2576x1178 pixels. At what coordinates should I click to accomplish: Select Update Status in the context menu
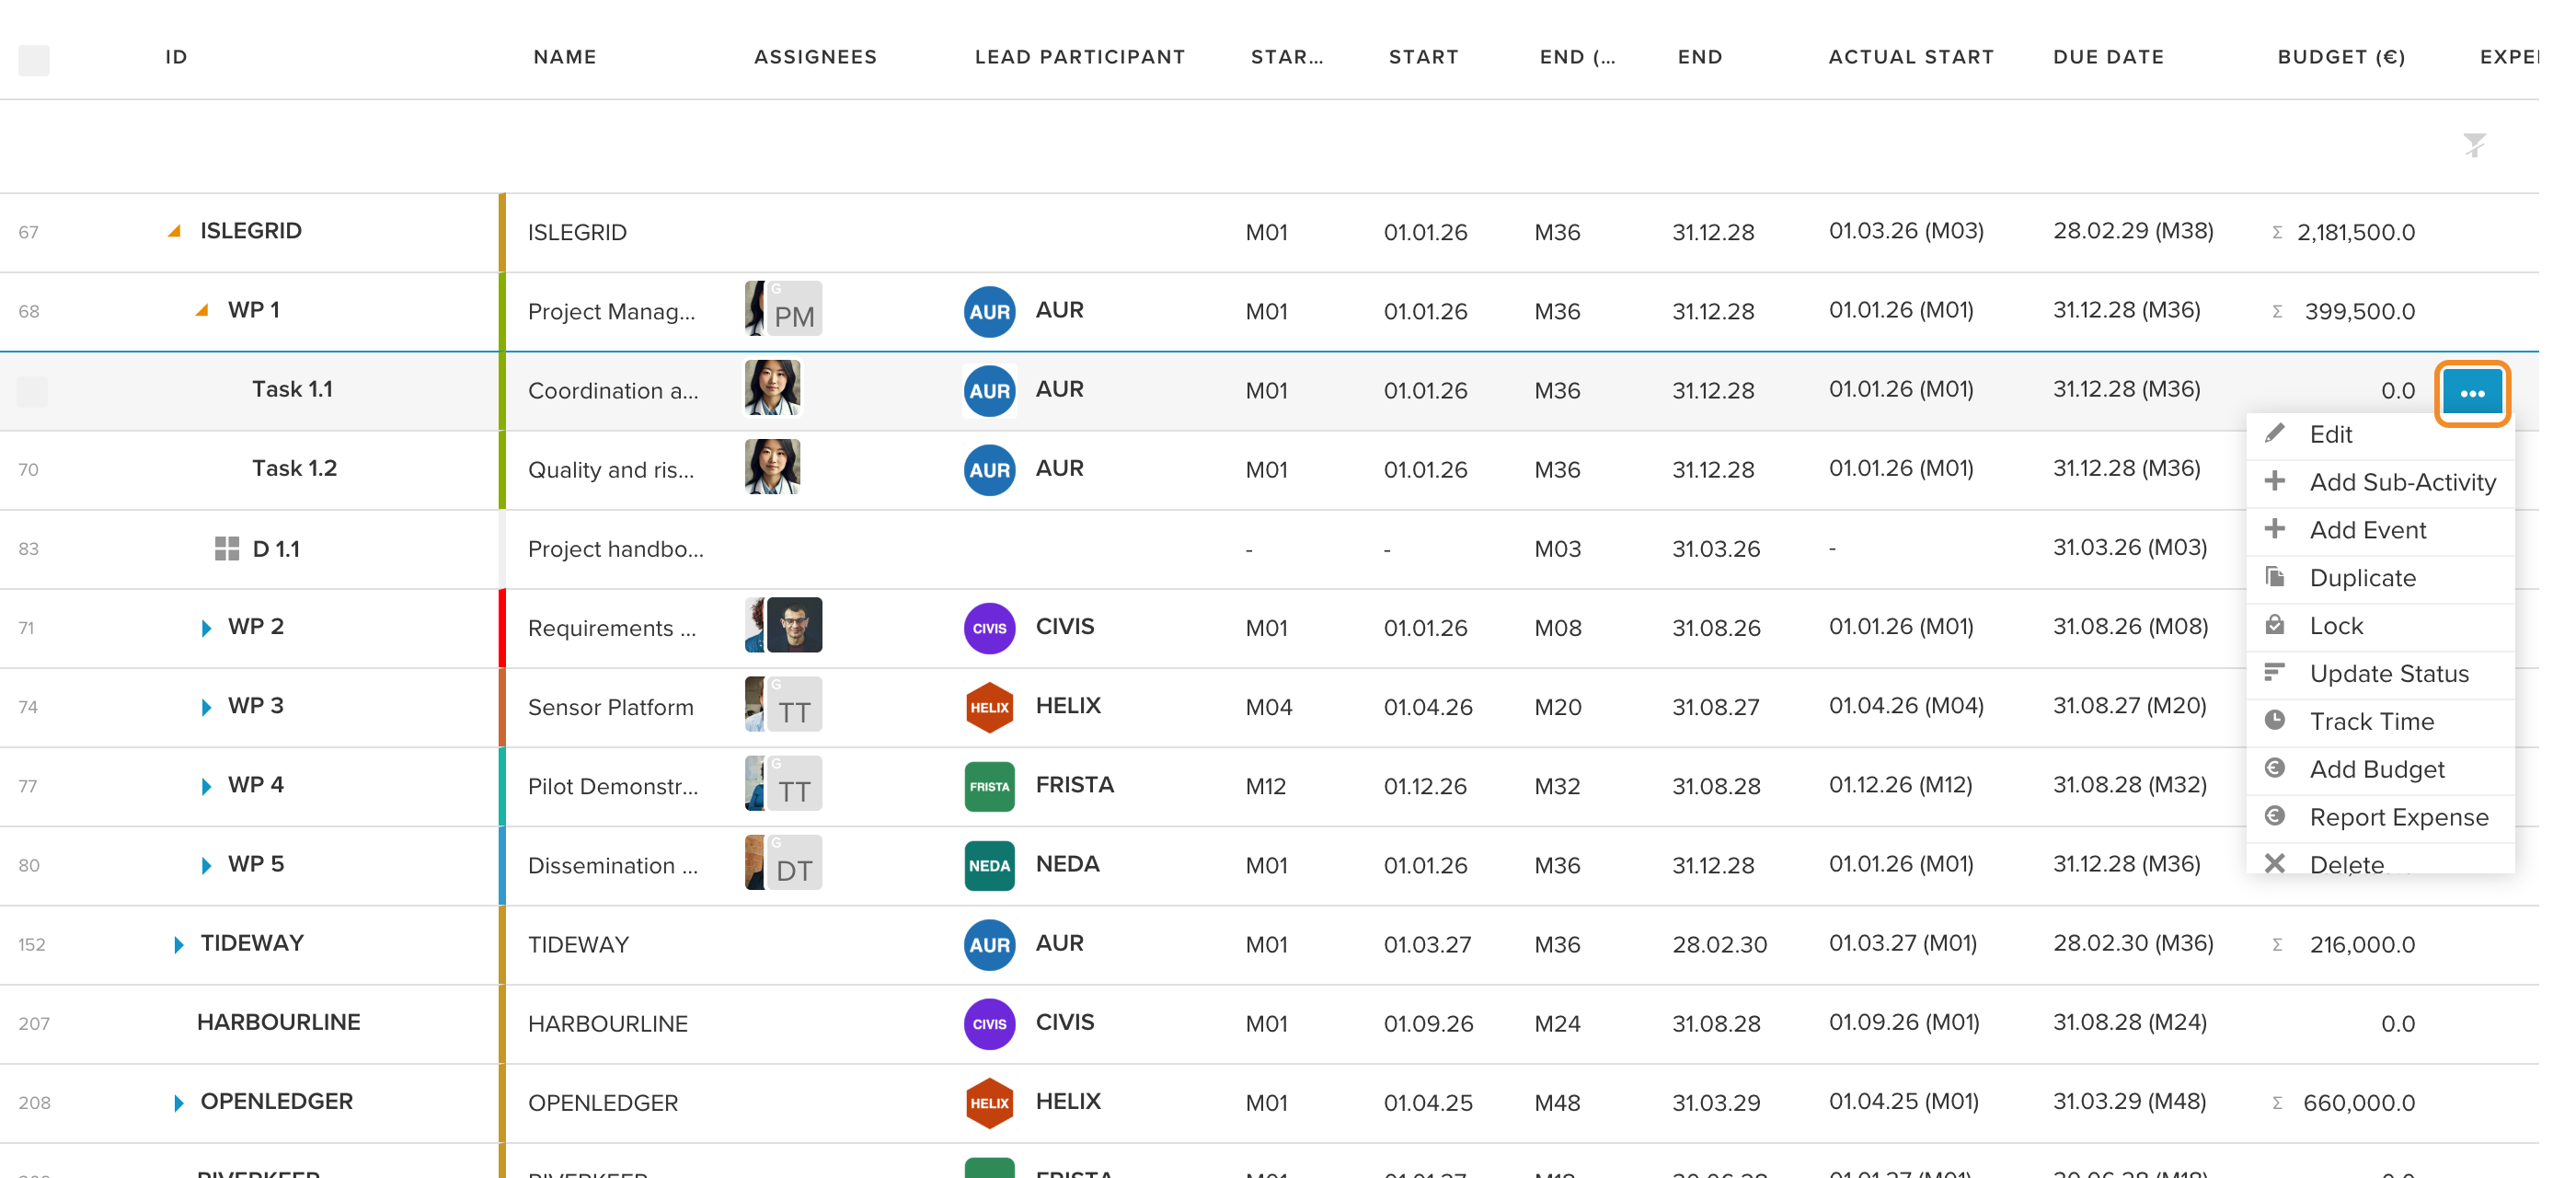tap(2388, 674)
